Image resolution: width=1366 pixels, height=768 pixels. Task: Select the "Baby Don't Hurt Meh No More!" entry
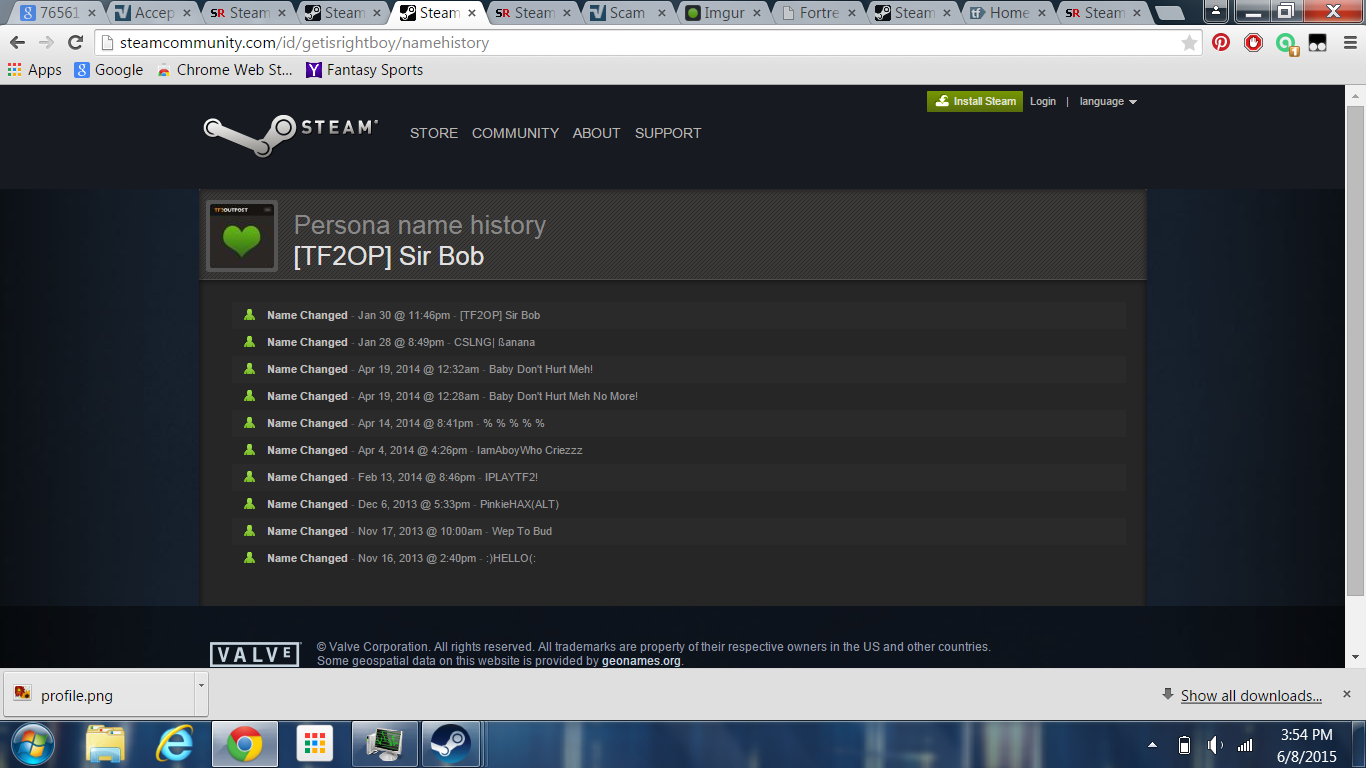563,396
